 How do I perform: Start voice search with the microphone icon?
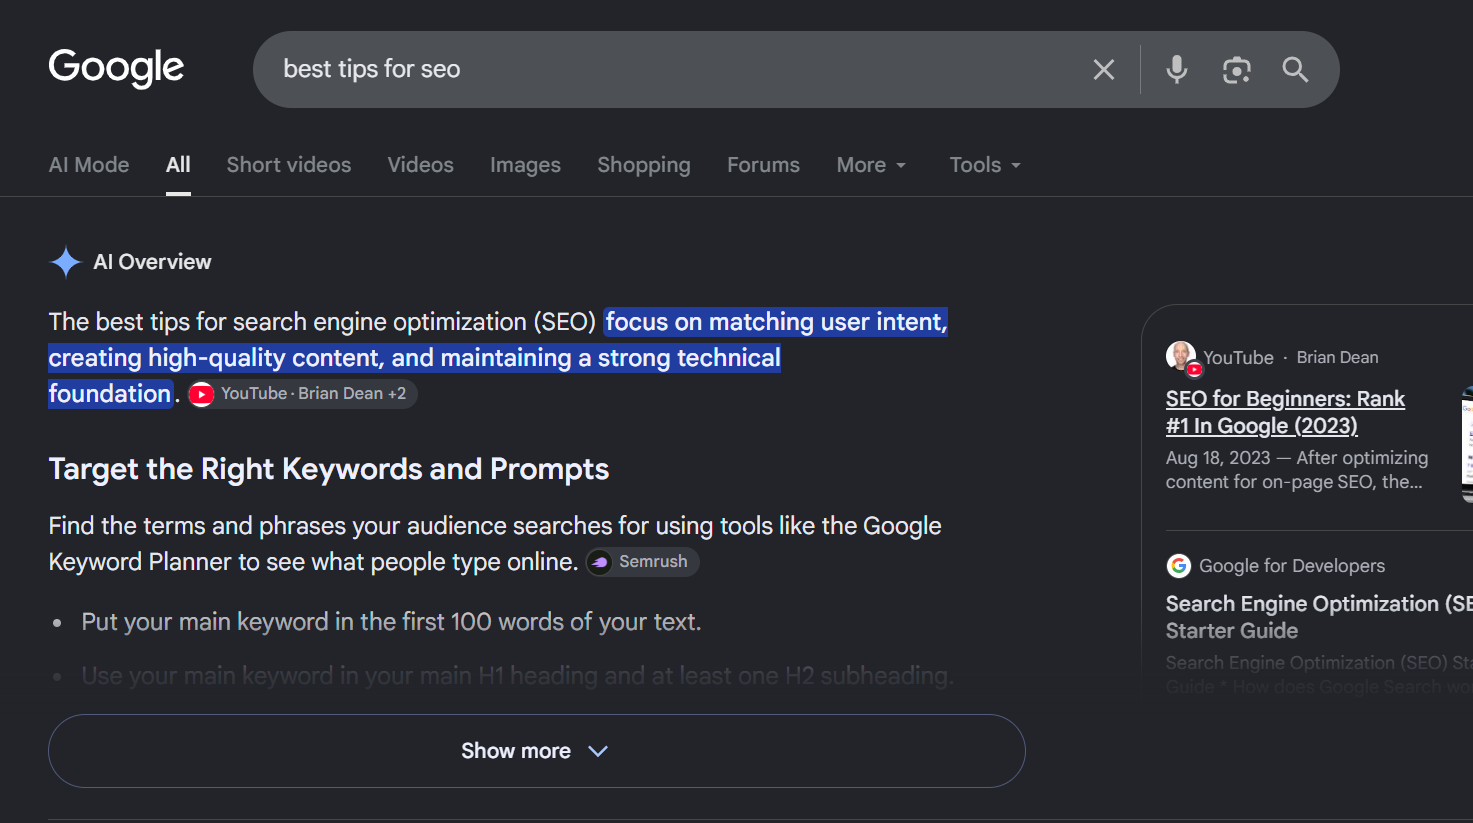(1177, 69)
